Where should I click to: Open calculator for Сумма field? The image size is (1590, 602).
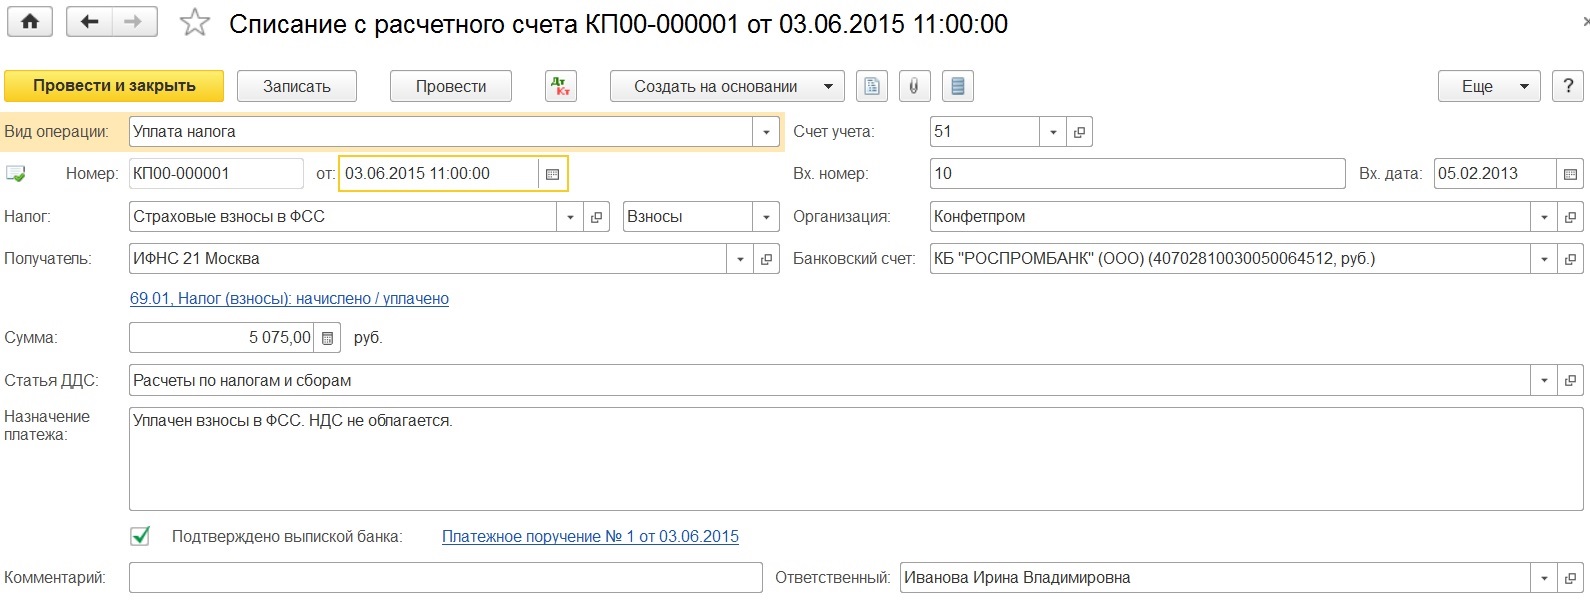point(327,338)
